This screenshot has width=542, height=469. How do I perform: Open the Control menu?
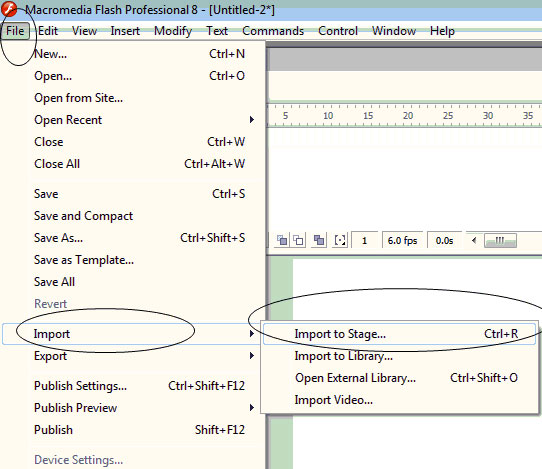point(338,31)
